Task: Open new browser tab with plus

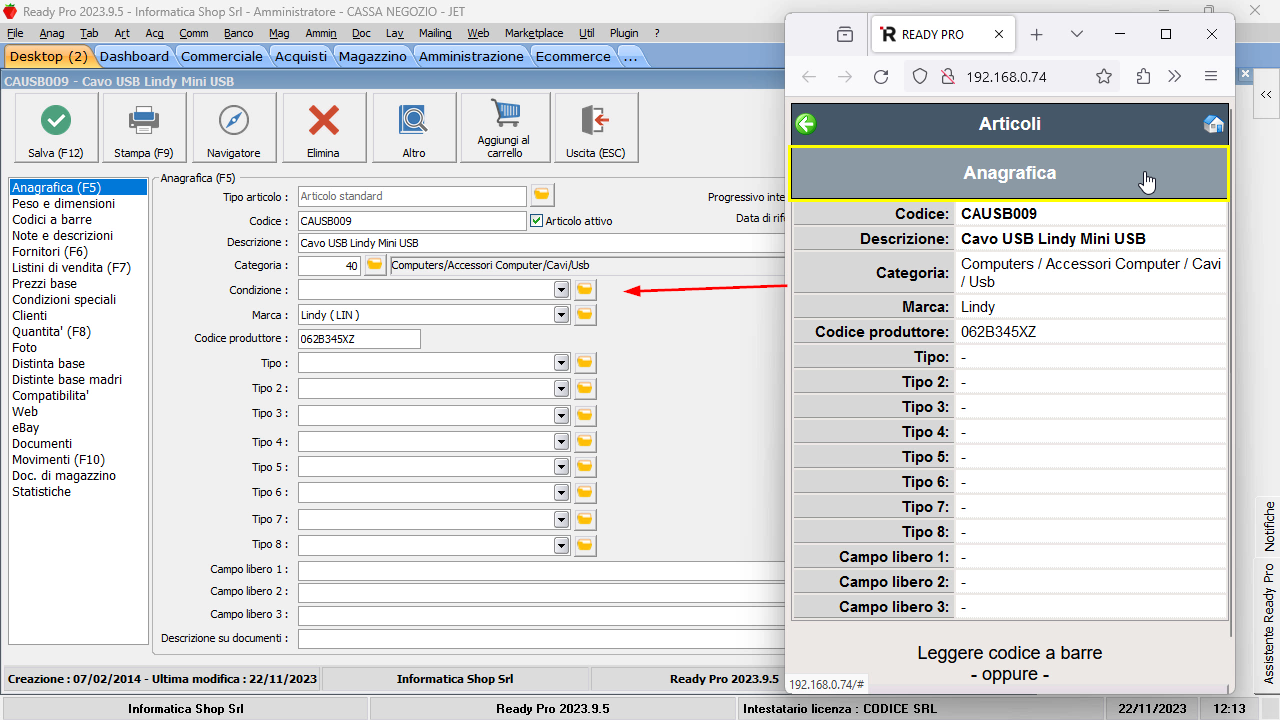Action: click(x=1036, y=34)
